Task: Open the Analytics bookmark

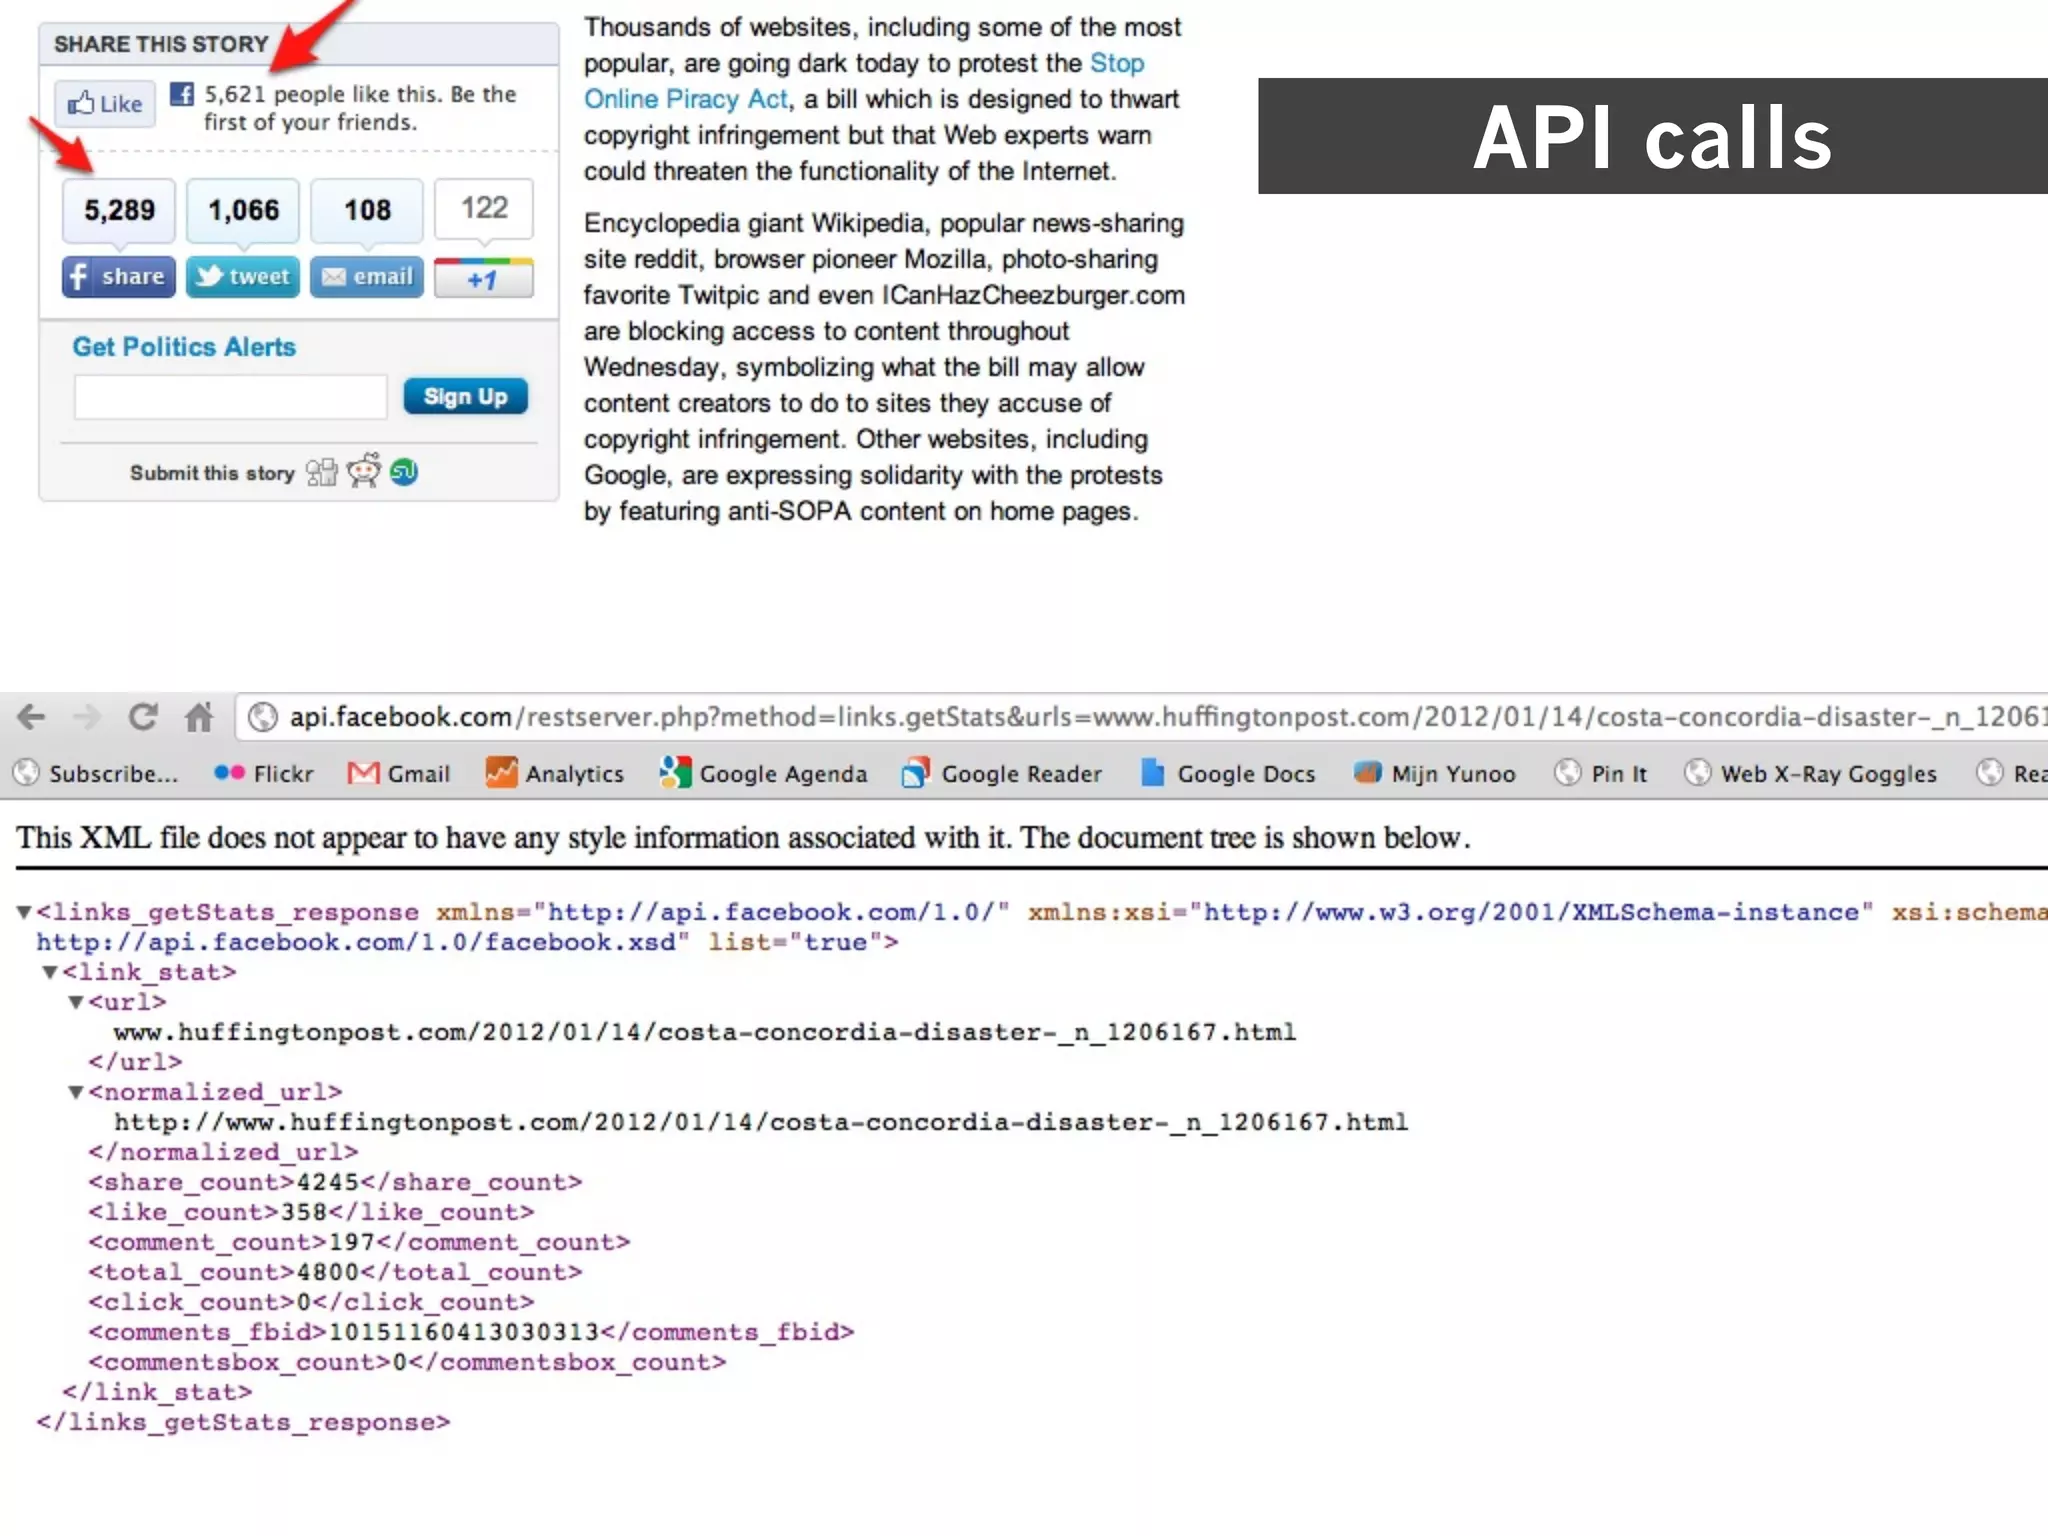Action: (x=555, y=773)
